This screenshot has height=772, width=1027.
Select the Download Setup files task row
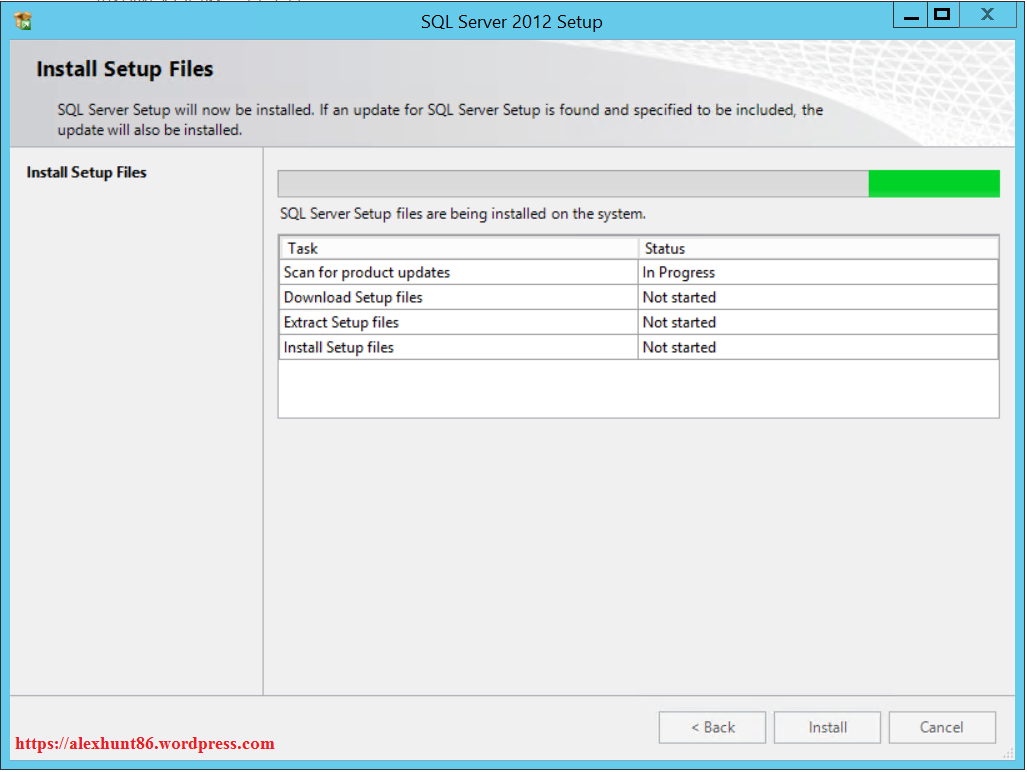(353, 297)
